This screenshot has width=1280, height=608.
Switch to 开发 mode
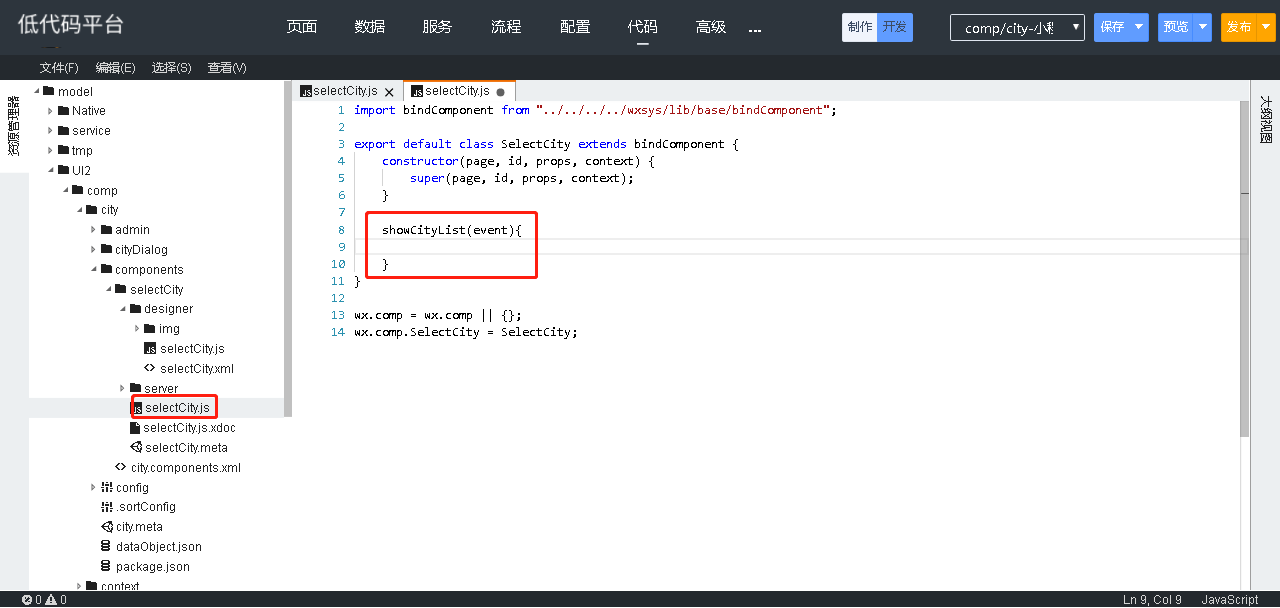coord(895,27)
